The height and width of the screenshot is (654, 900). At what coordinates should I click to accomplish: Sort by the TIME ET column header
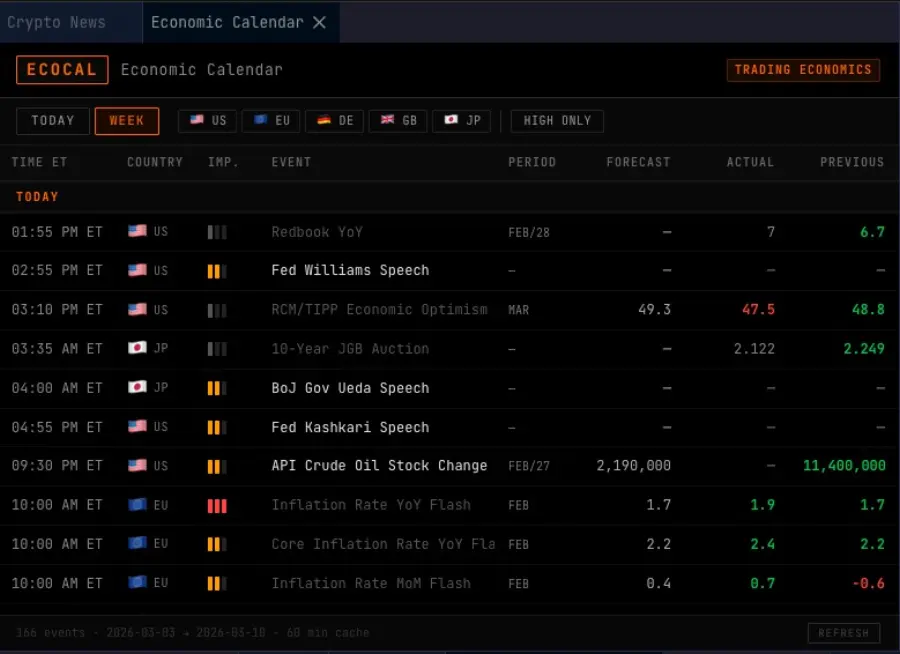(40, 162)
